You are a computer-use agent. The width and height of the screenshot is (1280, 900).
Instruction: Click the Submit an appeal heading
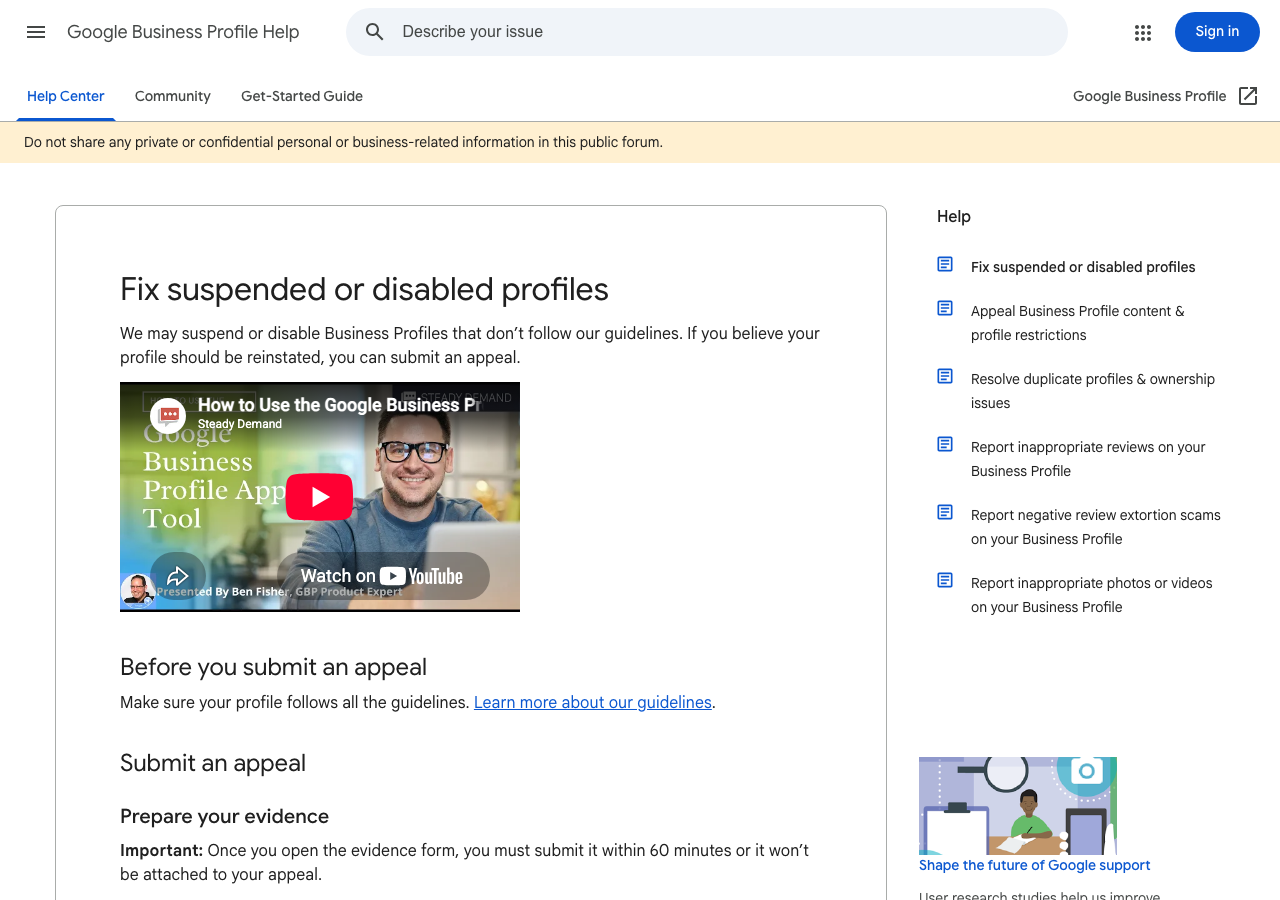[x=213, y=763]
